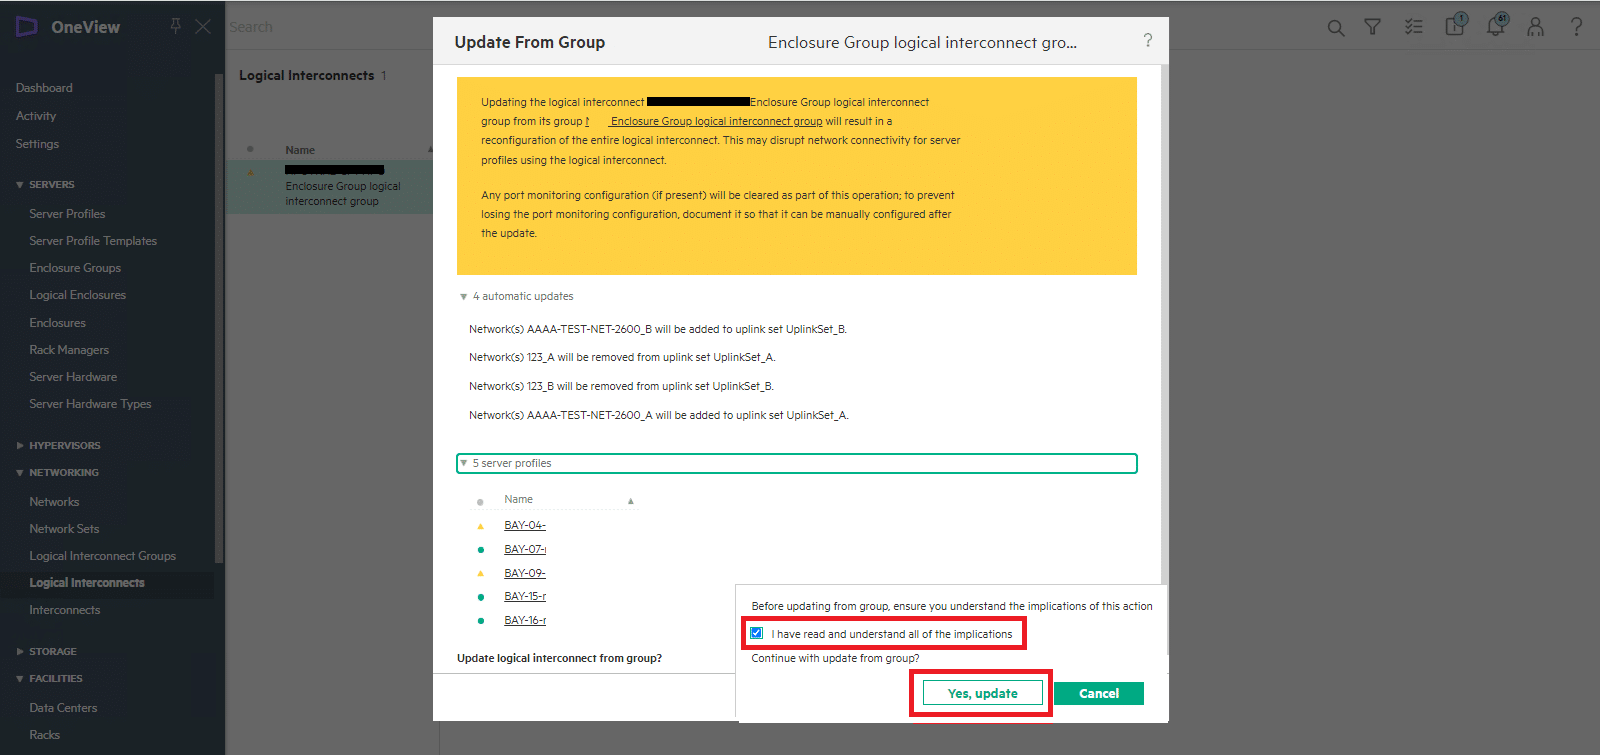Open help in Update From Group dialog
The image size is (1600, 755).
pyautogui.click(x=1148, y=40)
